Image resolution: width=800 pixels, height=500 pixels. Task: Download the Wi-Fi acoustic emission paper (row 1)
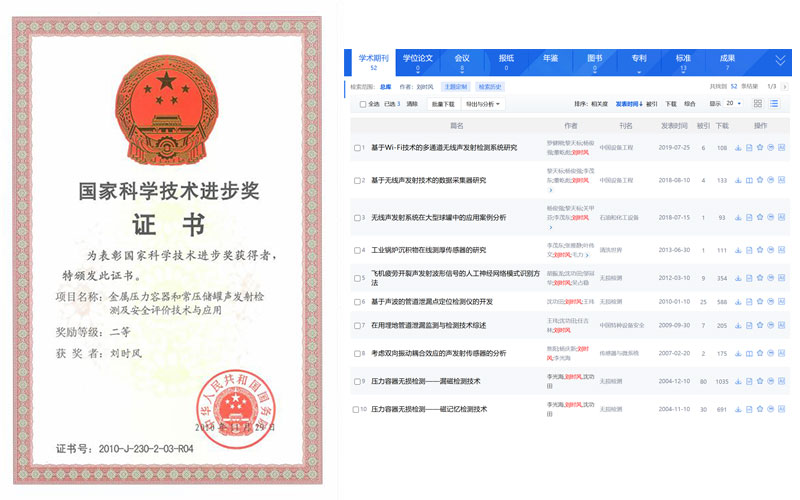(x=738, y=148)
